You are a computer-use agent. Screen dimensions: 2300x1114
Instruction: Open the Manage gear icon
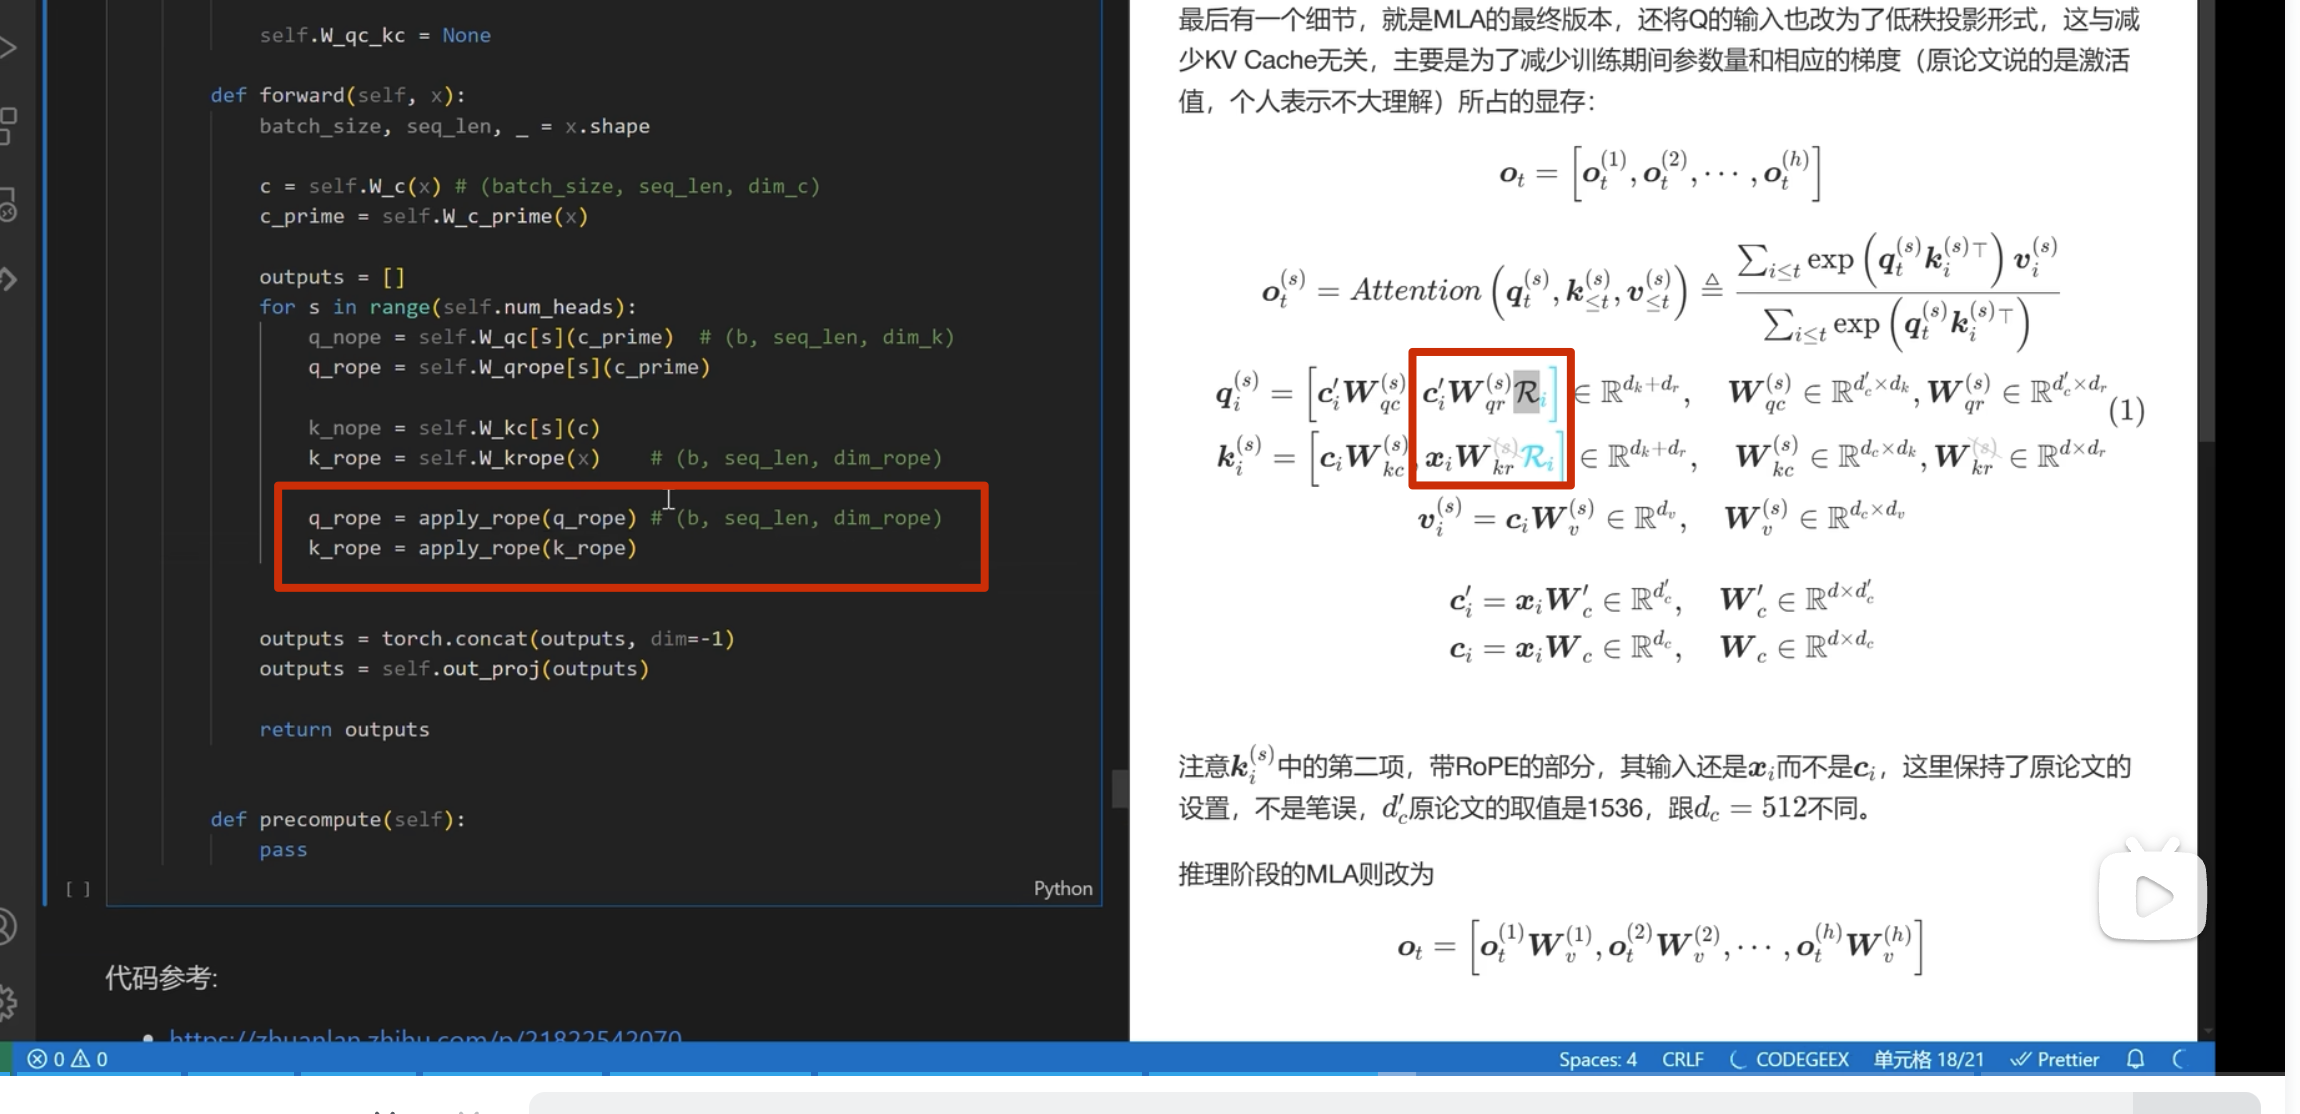[x=6, y=1001]
